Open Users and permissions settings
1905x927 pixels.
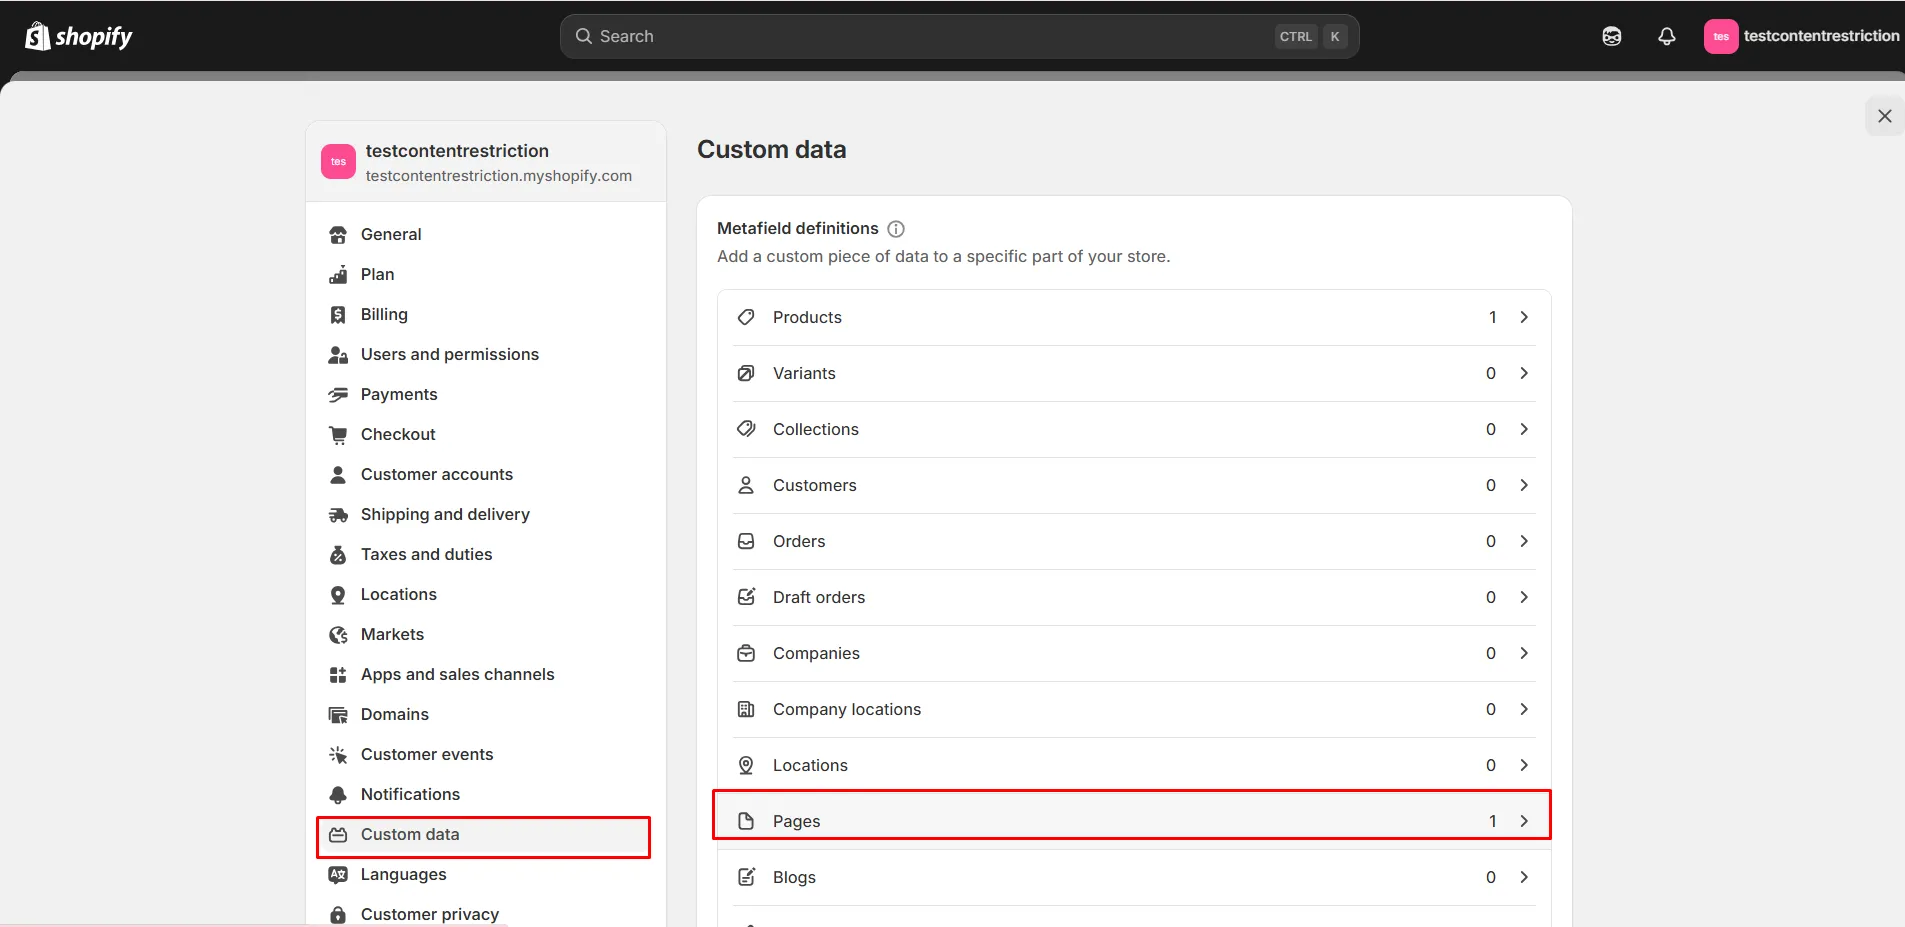pos(485,354)
